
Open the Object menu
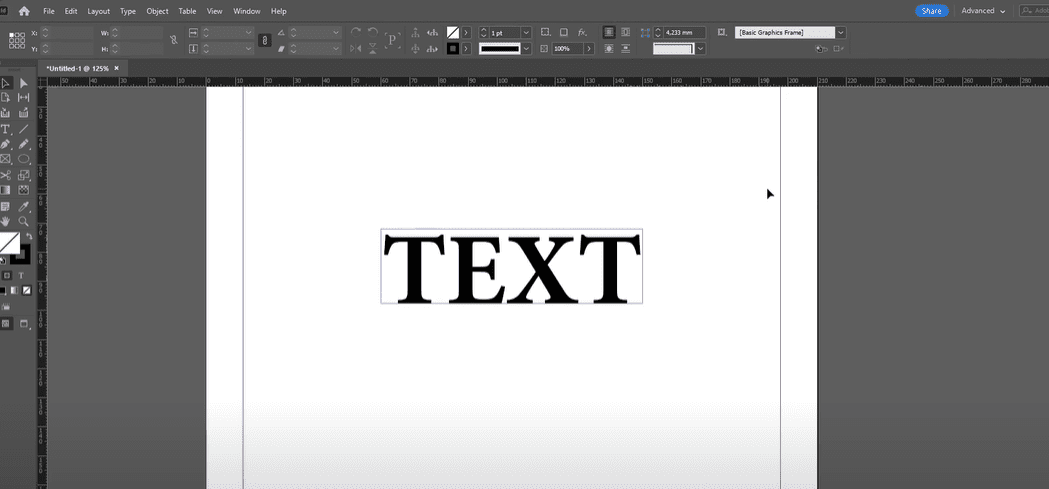pos(157,11)
